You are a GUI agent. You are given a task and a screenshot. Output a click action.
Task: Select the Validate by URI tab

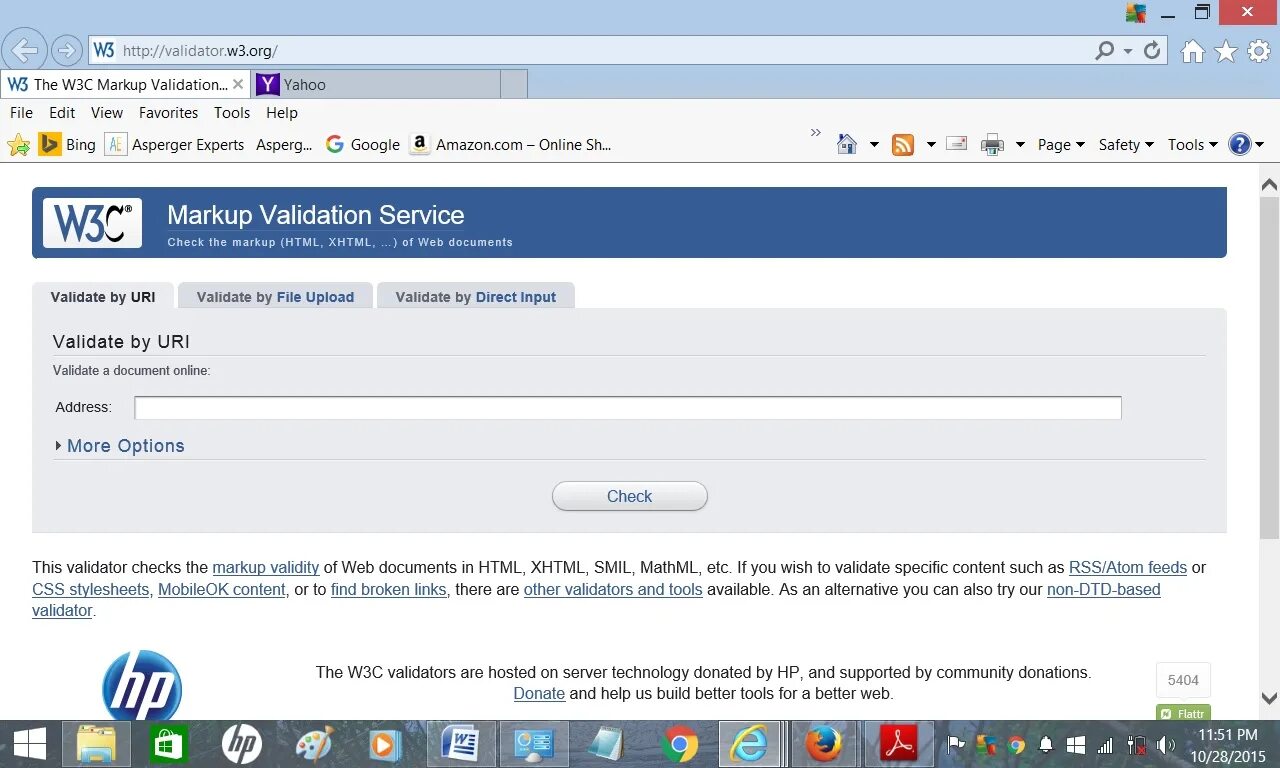[103, 296]
